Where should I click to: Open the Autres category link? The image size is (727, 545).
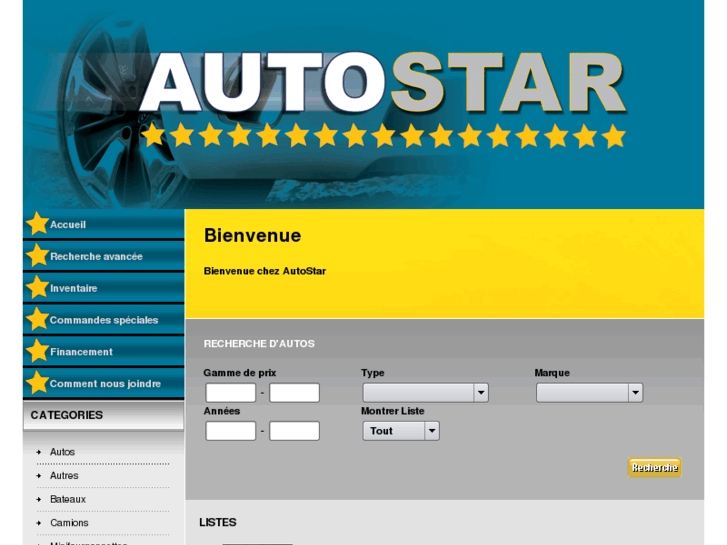click(64, 475)
